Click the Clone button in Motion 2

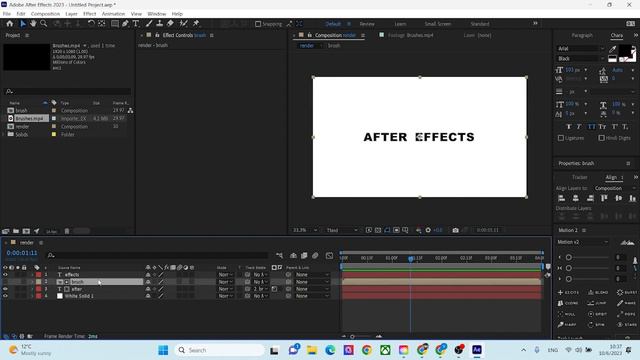click(568, 303)
